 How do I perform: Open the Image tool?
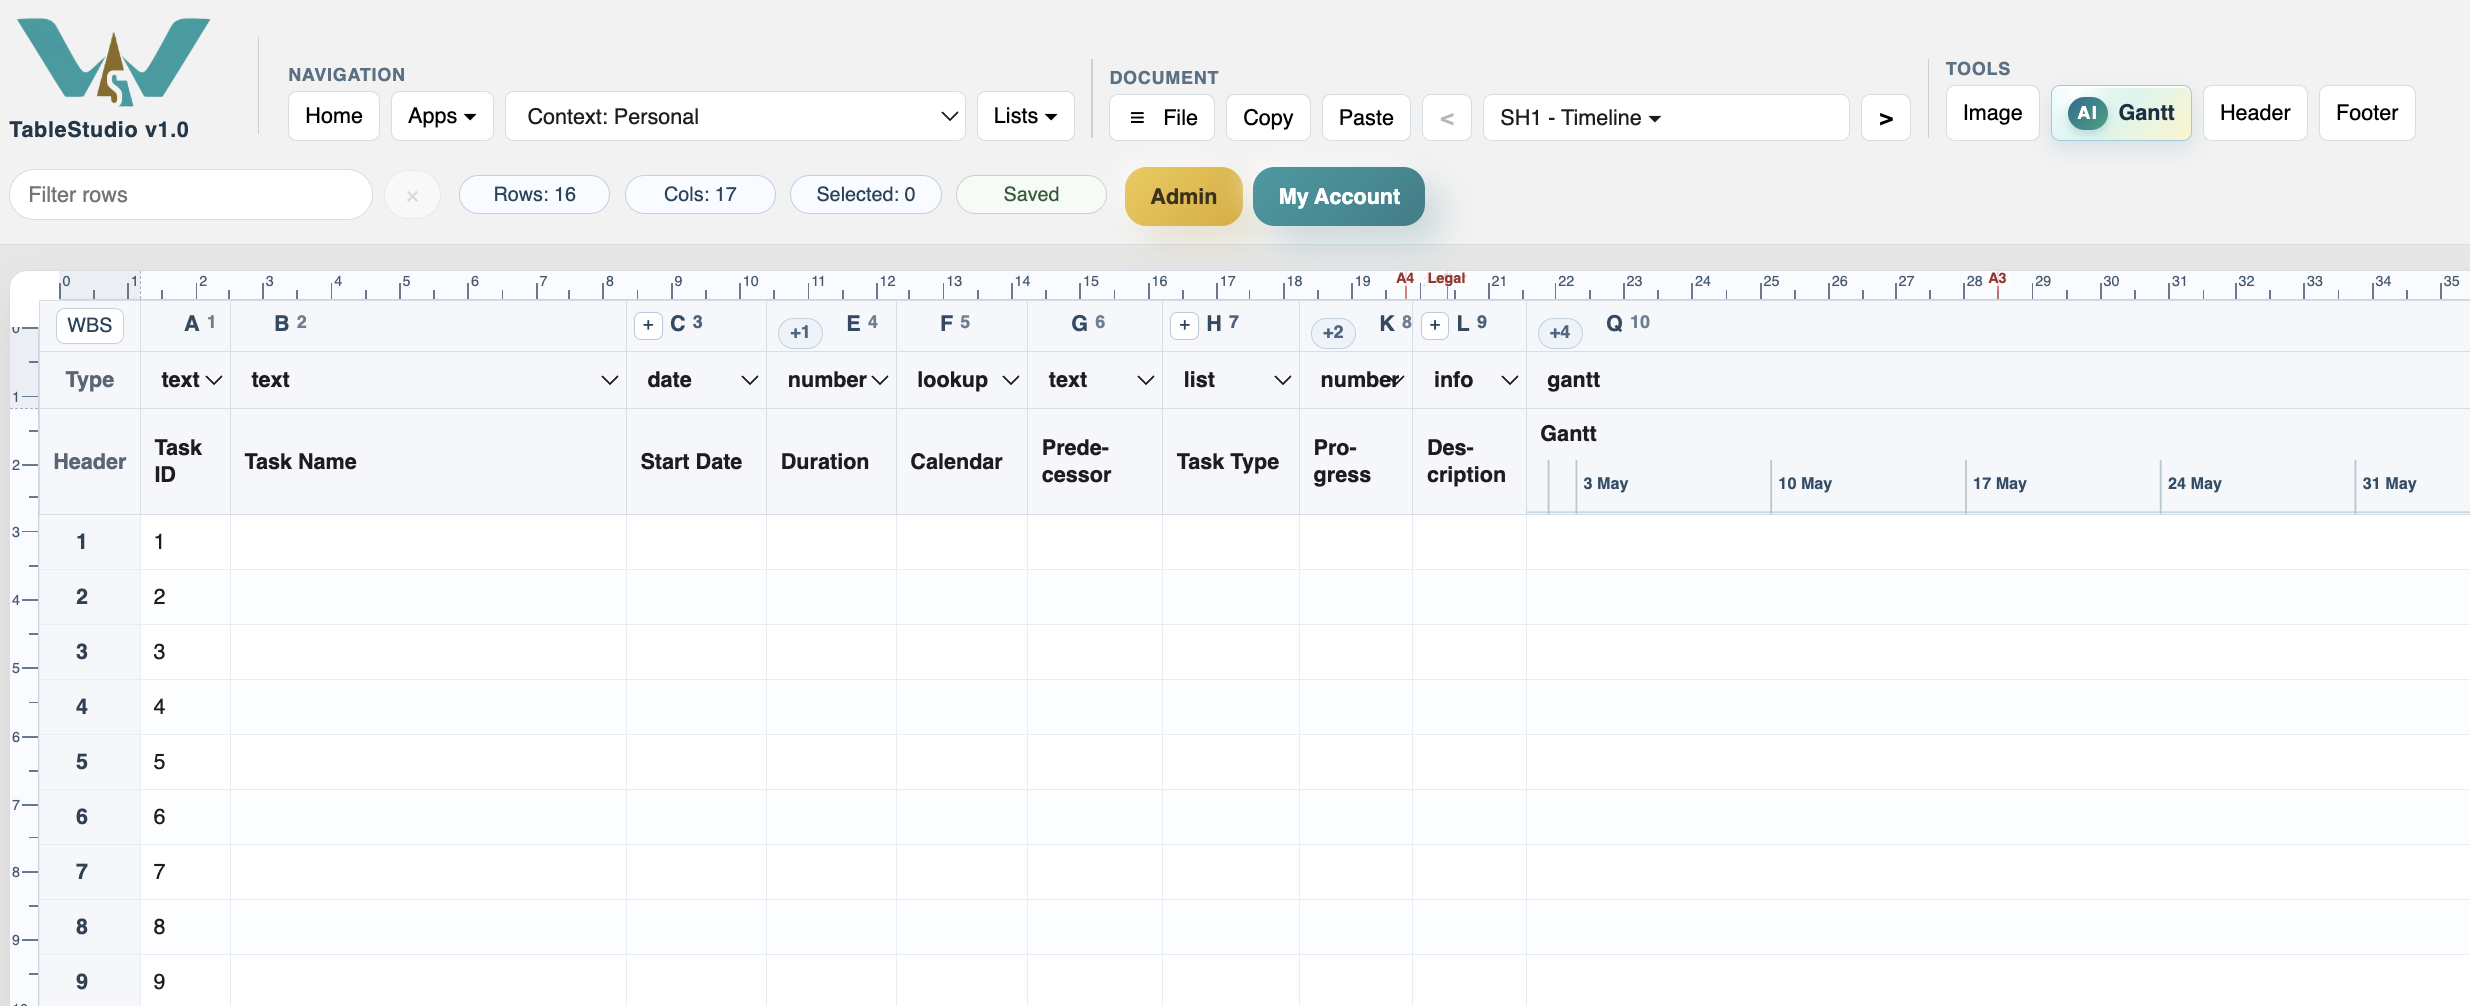coord(1992,113)
